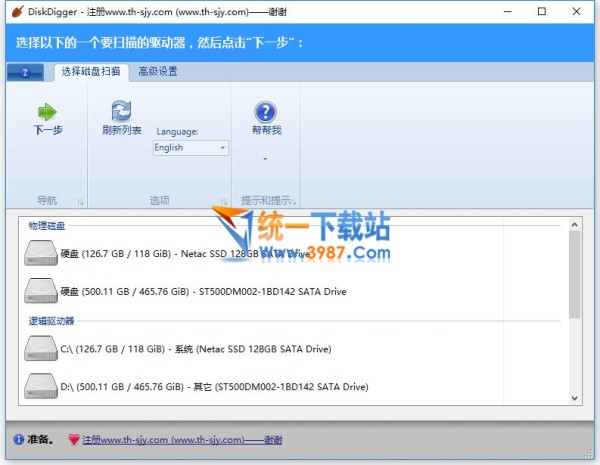The image size is (600, 465).
Task: Open the Language dropdown showing English
Action: coord(191,148)
